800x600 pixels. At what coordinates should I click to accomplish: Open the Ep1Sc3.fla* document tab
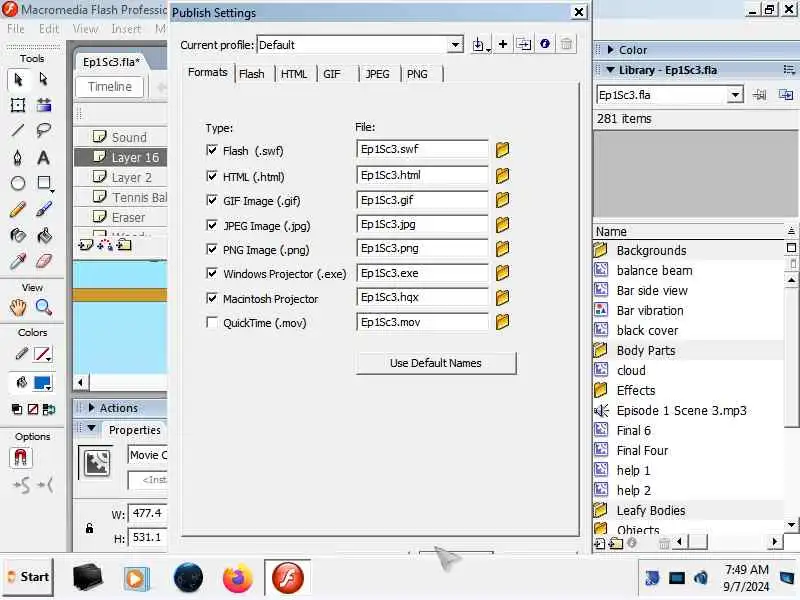pyautogui.click(x=111, y=62)
